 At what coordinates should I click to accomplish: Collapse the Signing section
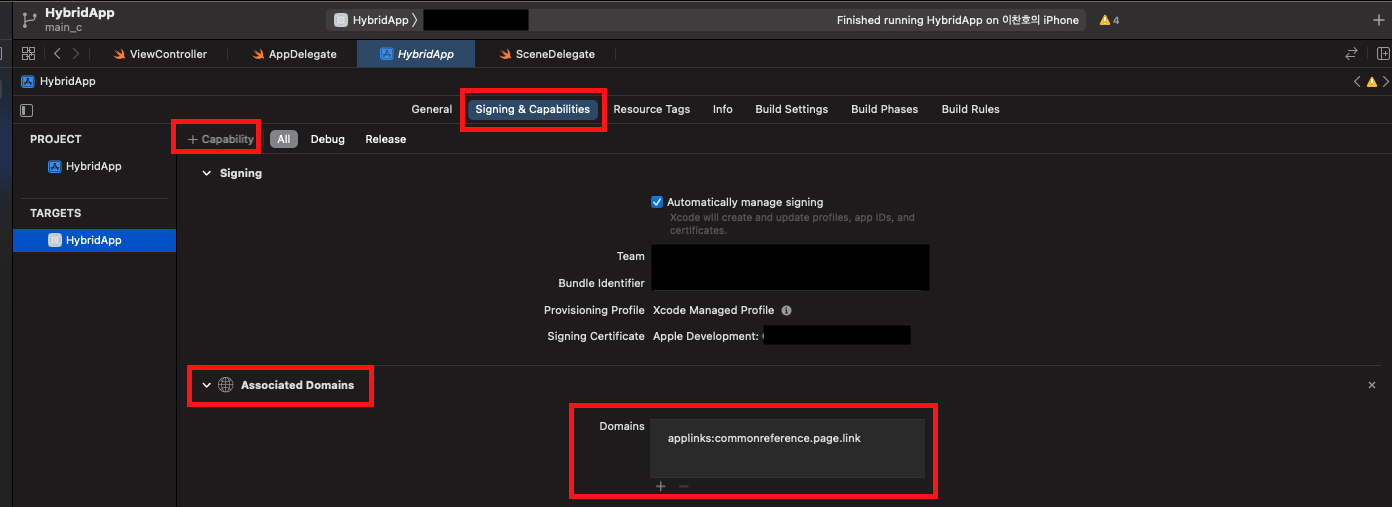coord(207,173)
